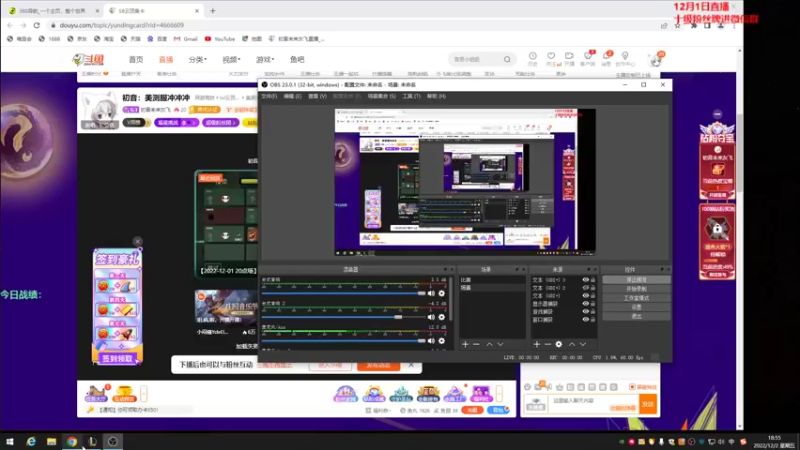The image size is (800, 450).
Task: Go to Douyu 鱼吧 tab
Action: [297, 60]
